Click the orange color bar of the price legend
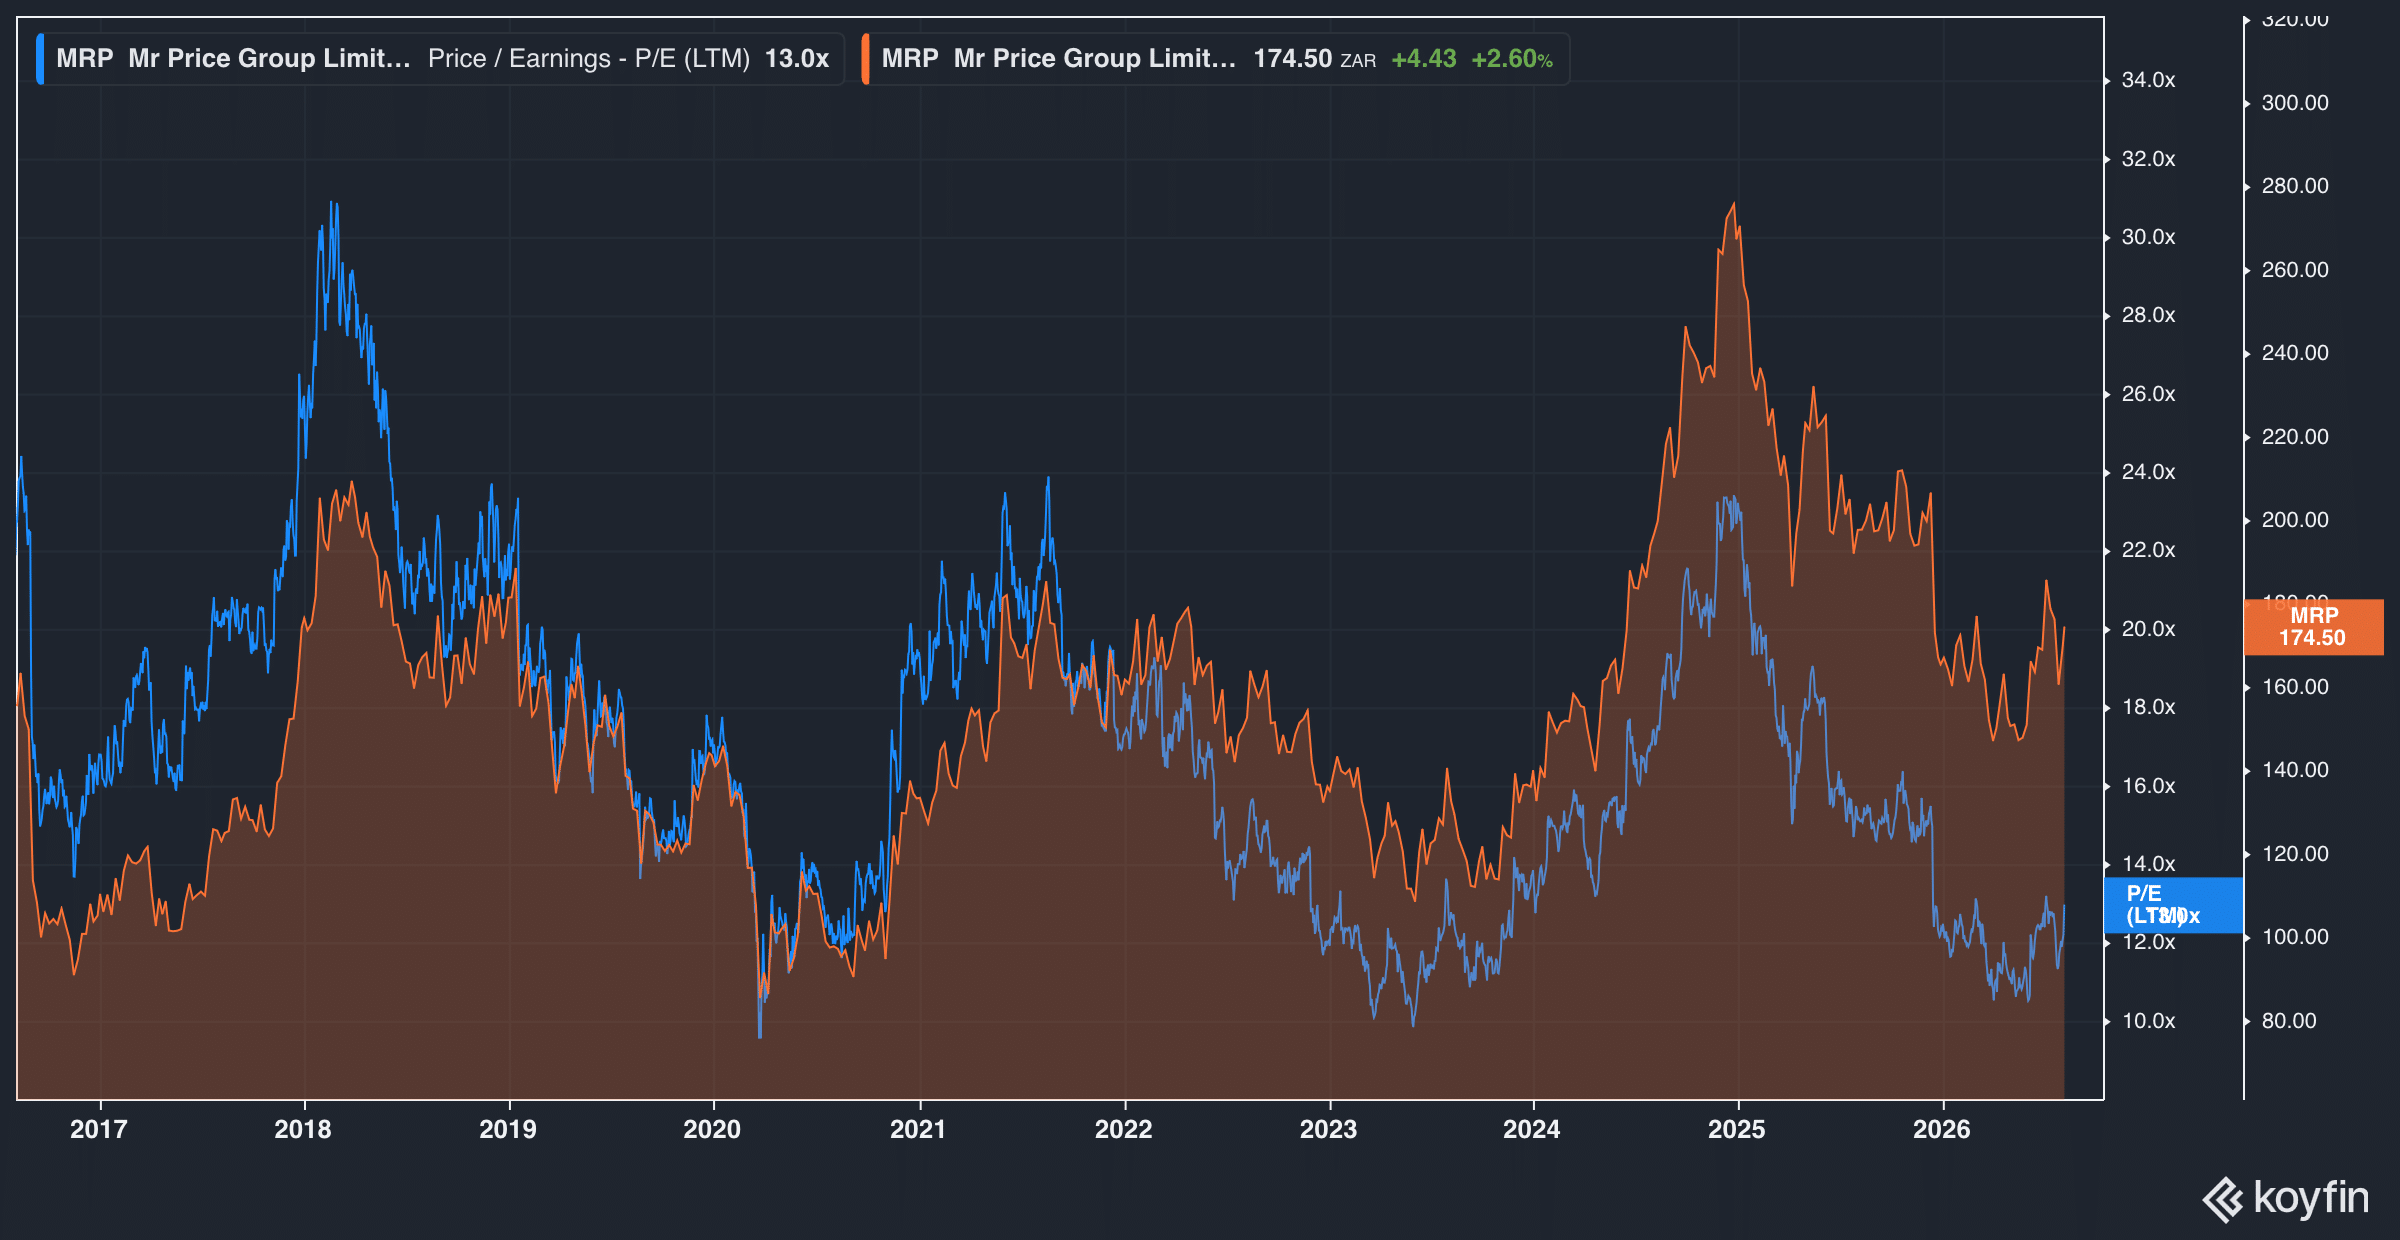 tap(865, 59)
